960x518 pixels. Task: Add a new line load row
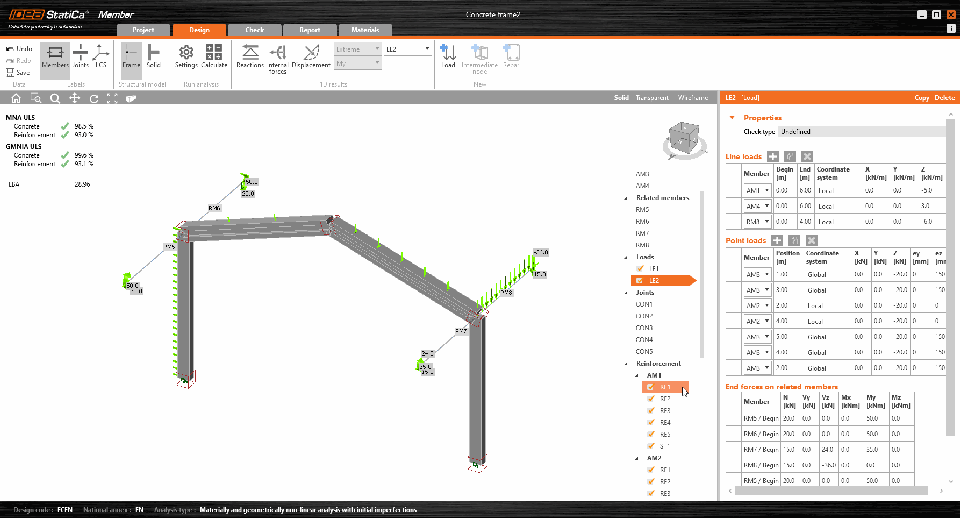point(773,157)
